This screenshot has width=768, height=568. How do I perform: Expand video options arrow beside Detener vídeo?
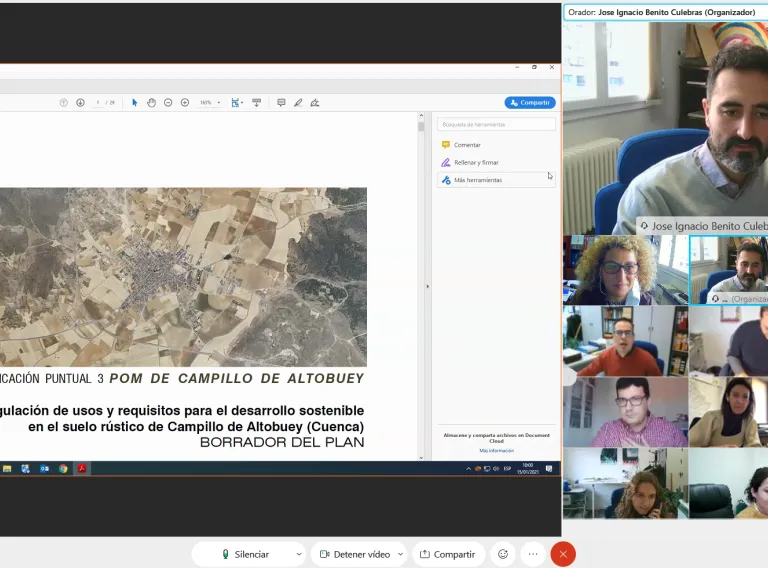click(x=401, y=554)
